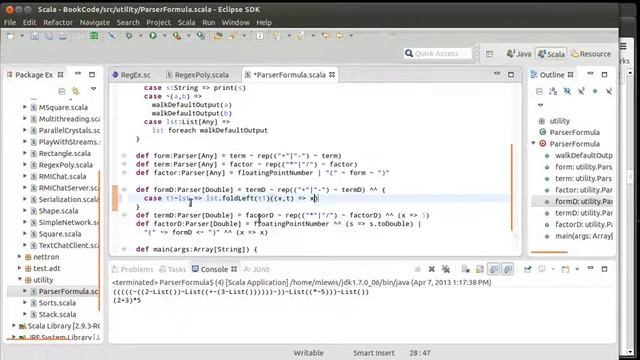The image size is (640, 360).
Task: Click the Save All icon in toolbar
Action: [x=49, y=36]
